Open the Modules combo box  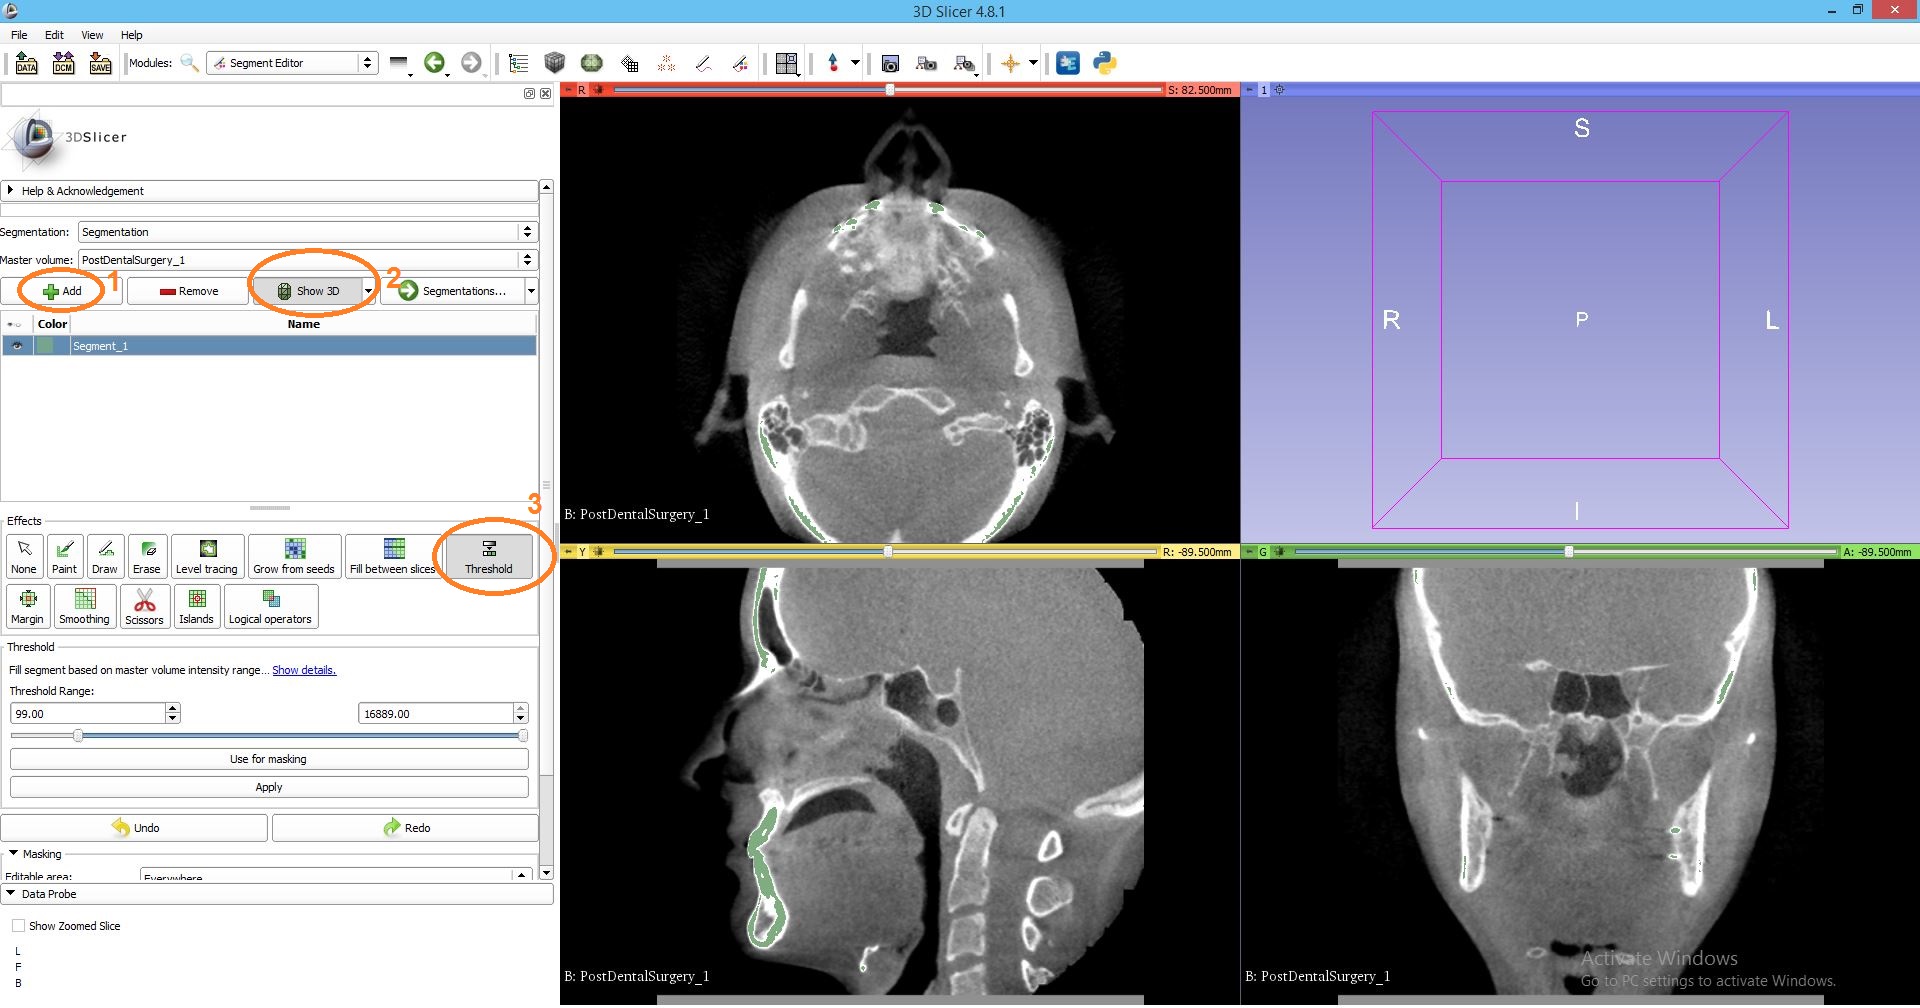(292, 63)
